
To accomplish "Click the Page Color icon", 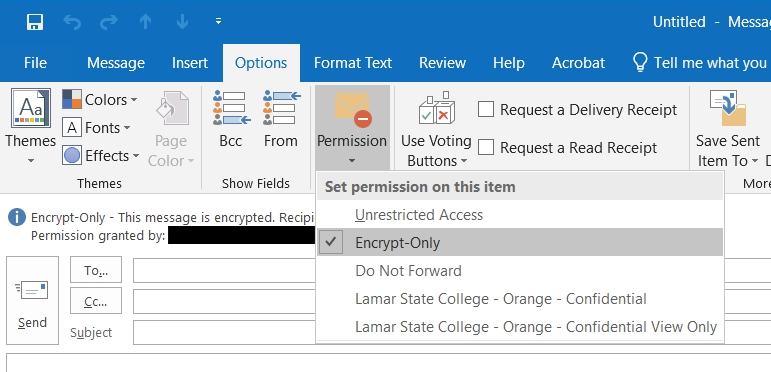I will coord(173,108).
